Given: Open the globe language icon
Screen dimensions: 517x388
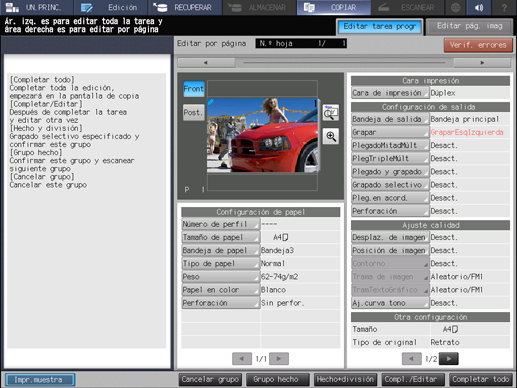Looking at the screenshot, I should 455,7.
